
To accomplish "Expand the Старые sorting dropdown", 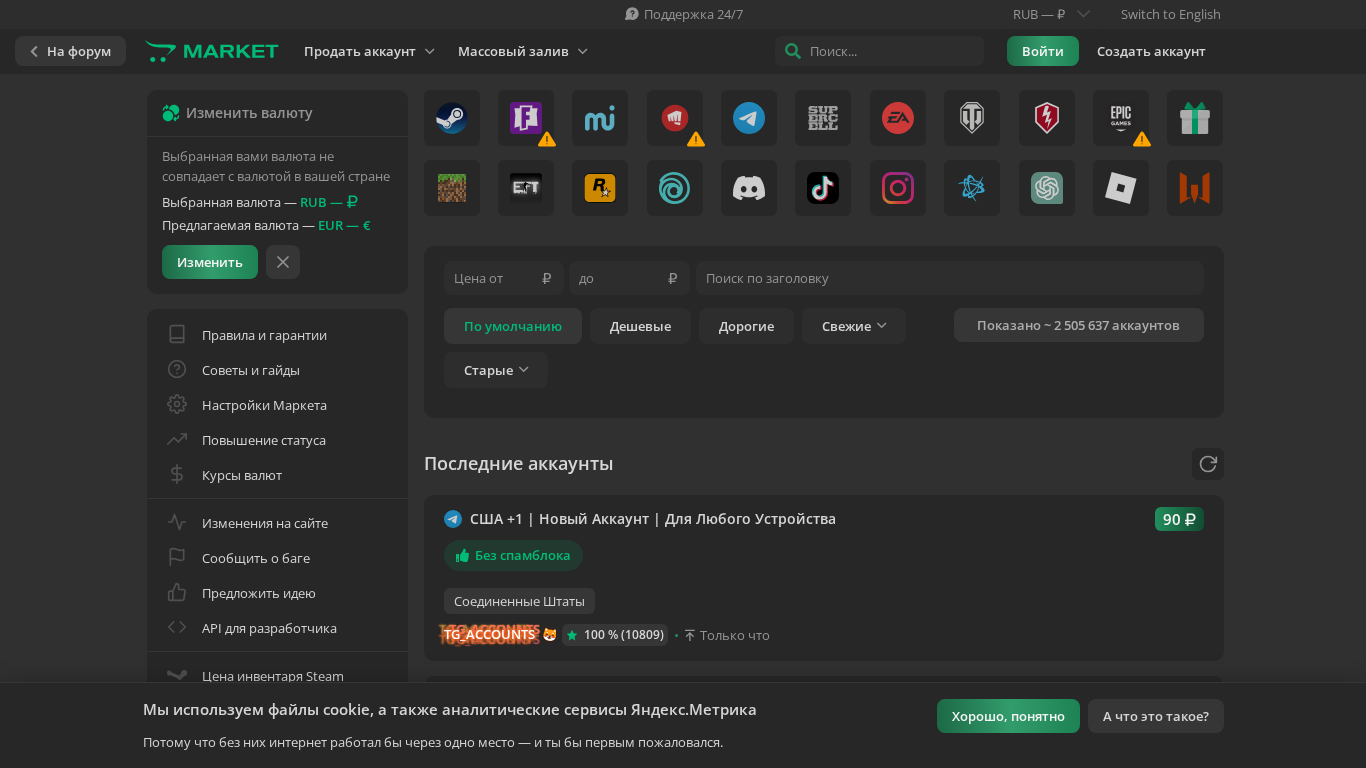I will 495,370.
